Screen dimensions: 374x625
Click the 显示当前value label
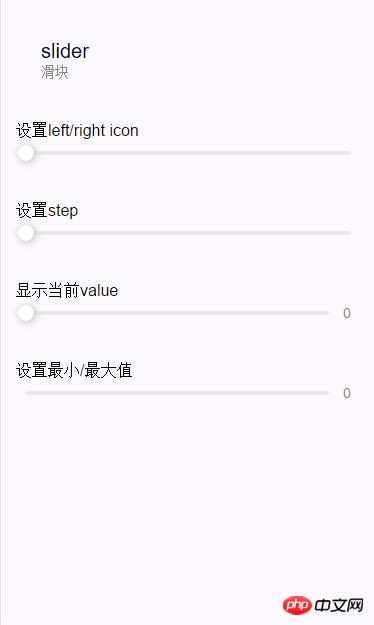point(67,291)
